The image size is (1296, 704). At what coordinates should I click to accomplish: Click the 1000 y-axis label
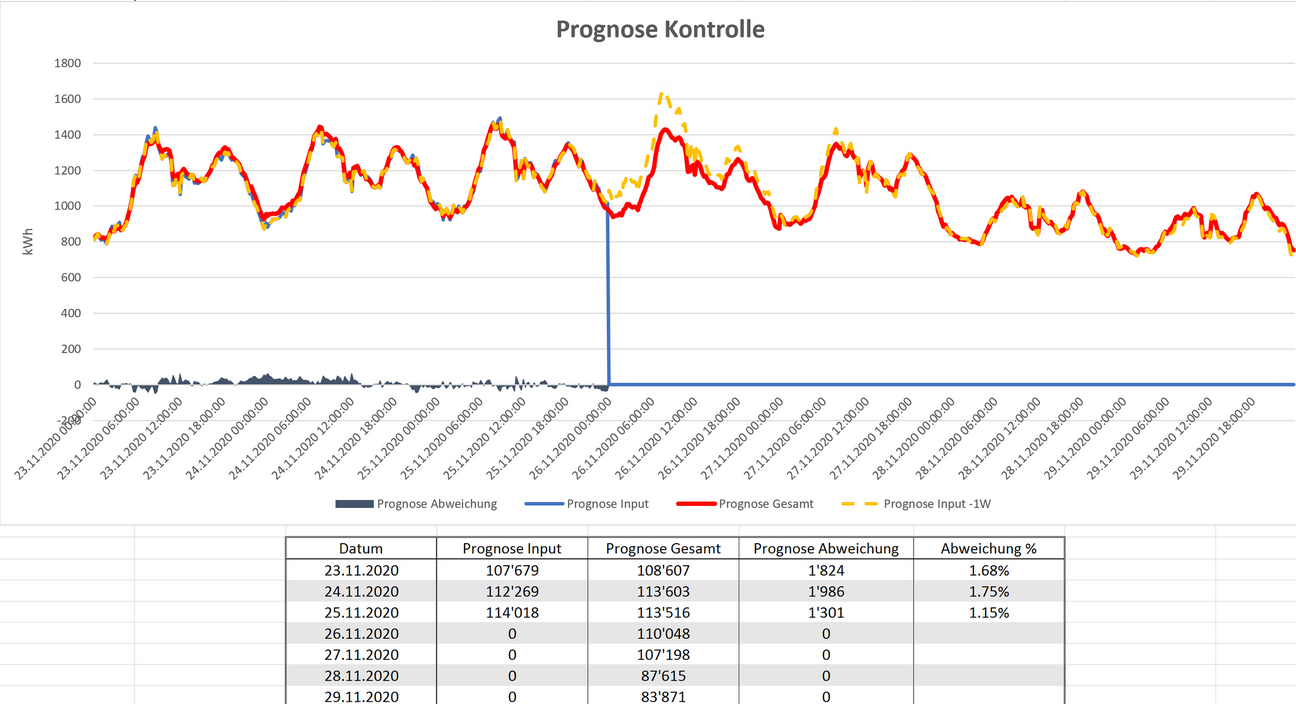(x=67, y=206)
